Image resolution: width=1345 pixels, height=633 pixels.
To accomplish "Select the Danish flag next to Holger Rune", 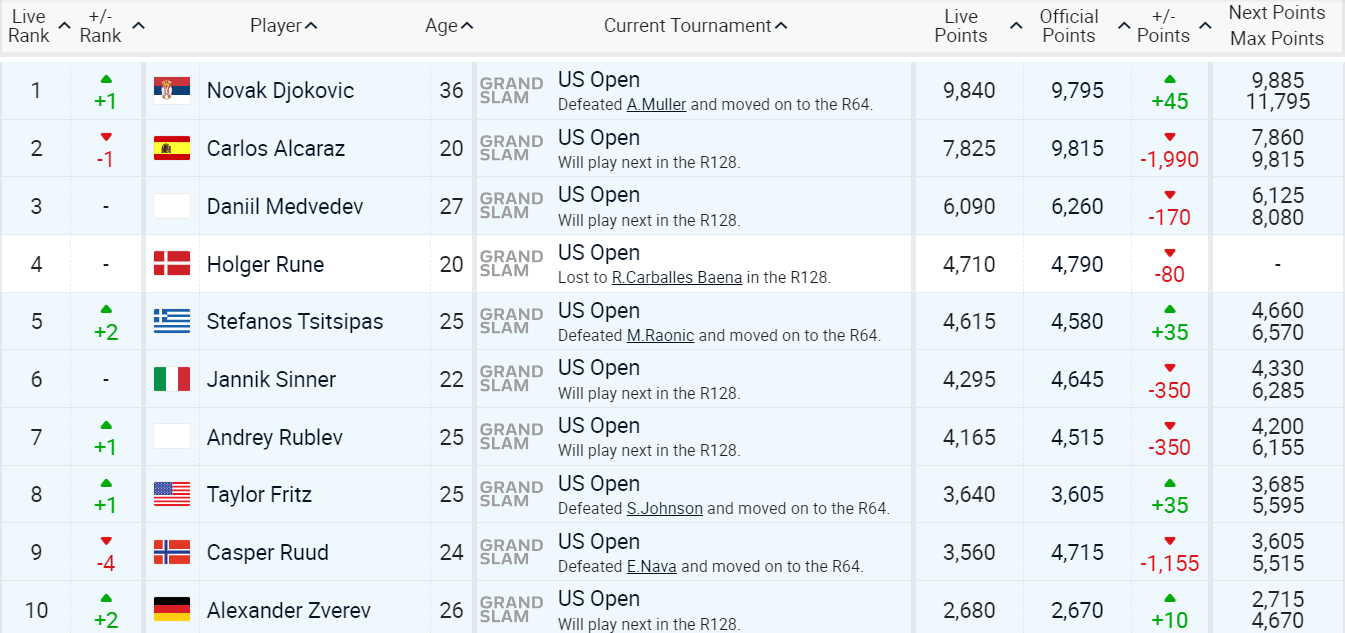I will [x=171, y=263].
